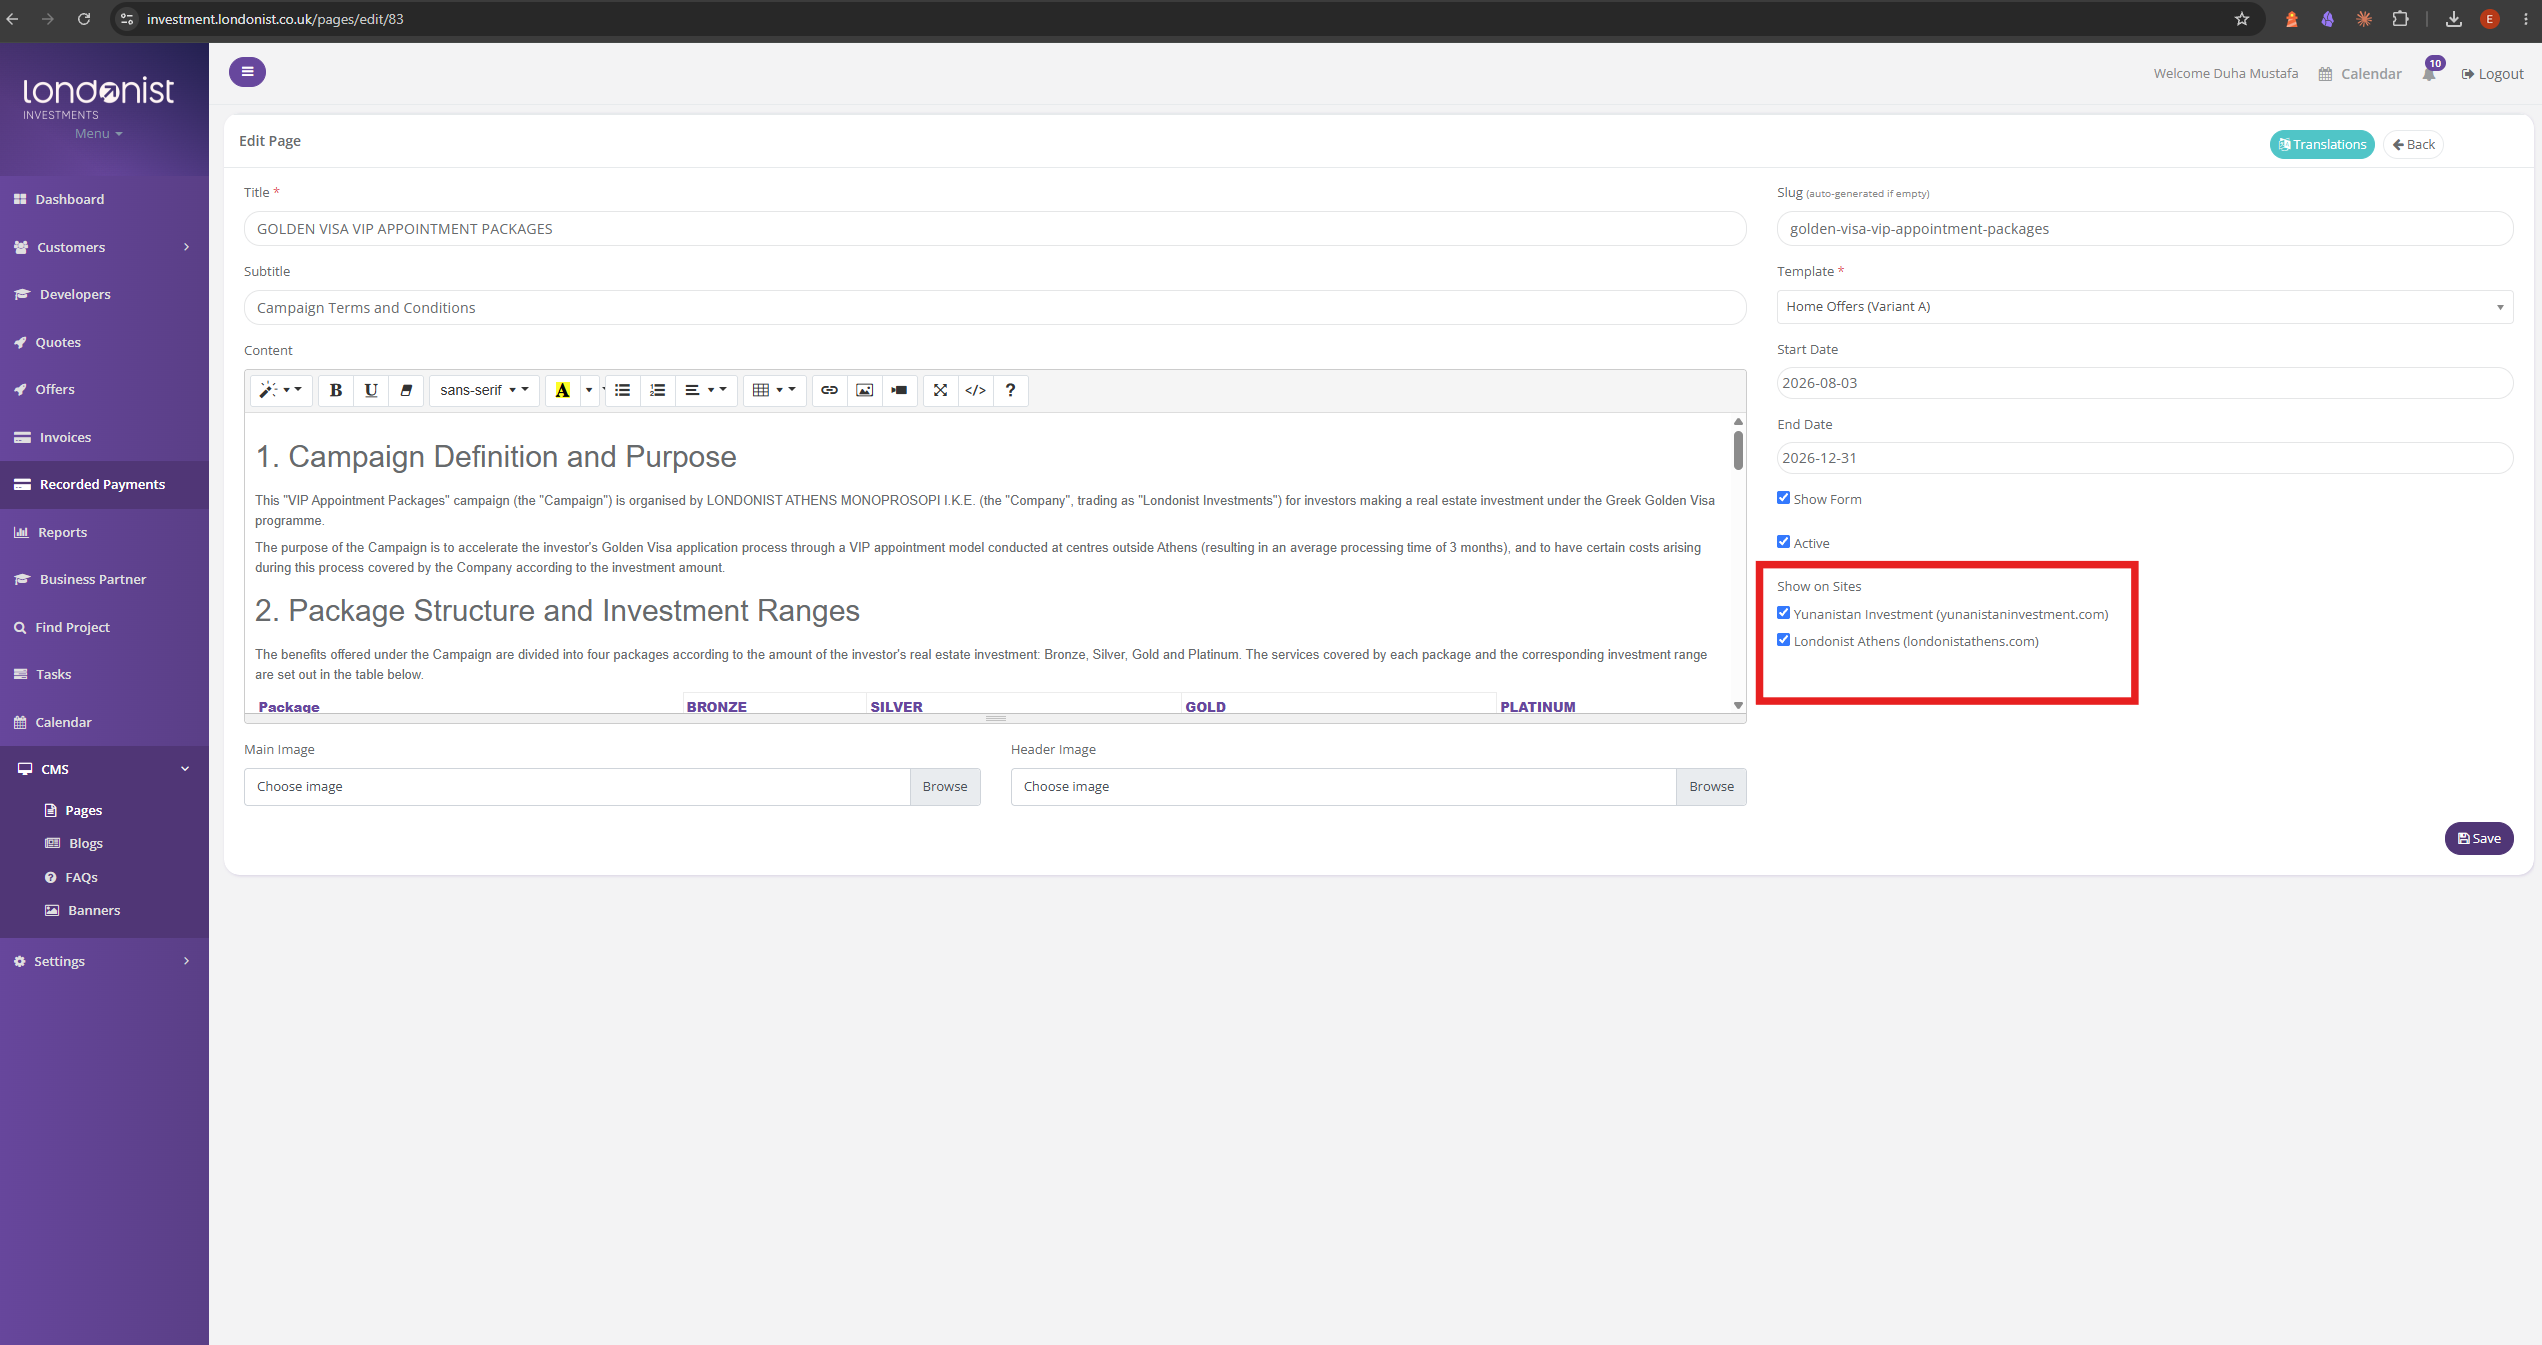Switch editor to fullscreen mode
This screenshot has height=1345, width=2542.
(x=941, y=390)
